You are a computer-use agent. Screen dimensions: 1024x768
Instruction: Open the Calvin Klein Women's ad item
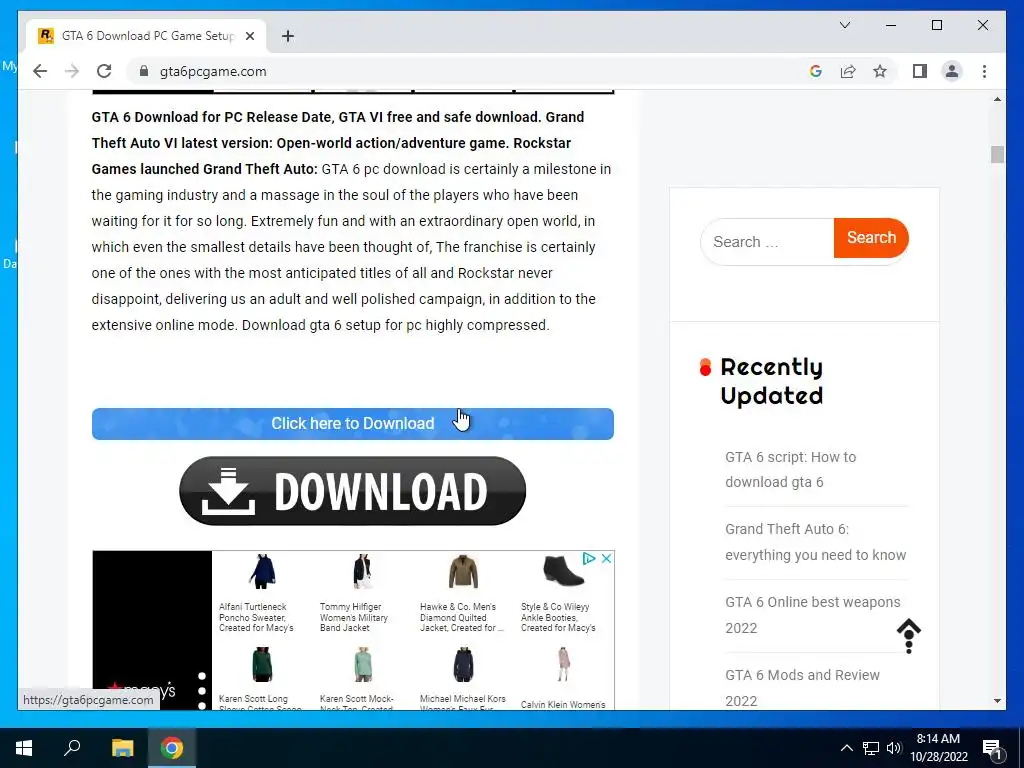pos(563,678)
